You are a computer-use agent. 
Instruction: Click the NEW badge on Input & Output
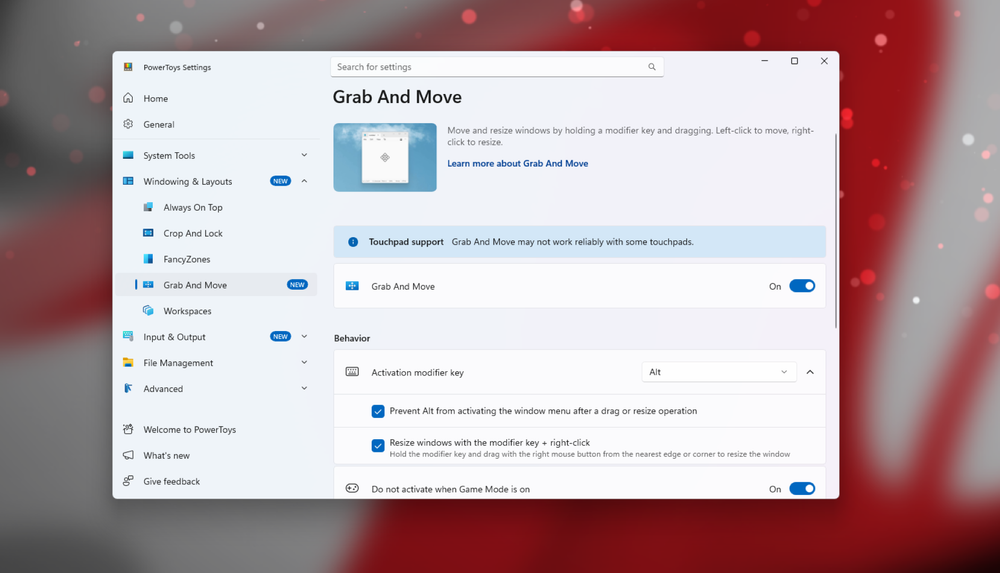tap(281, 336)
